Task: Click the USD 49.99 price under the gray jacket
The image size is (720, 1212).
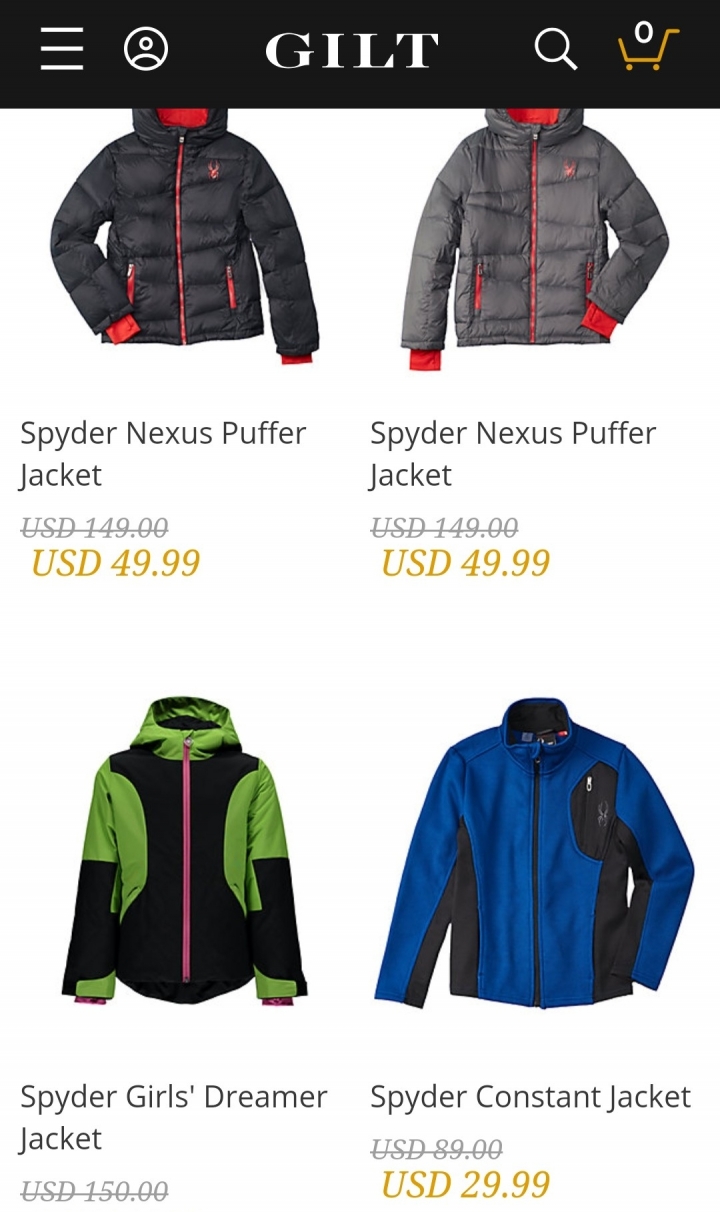Action: tap(465, 563)
